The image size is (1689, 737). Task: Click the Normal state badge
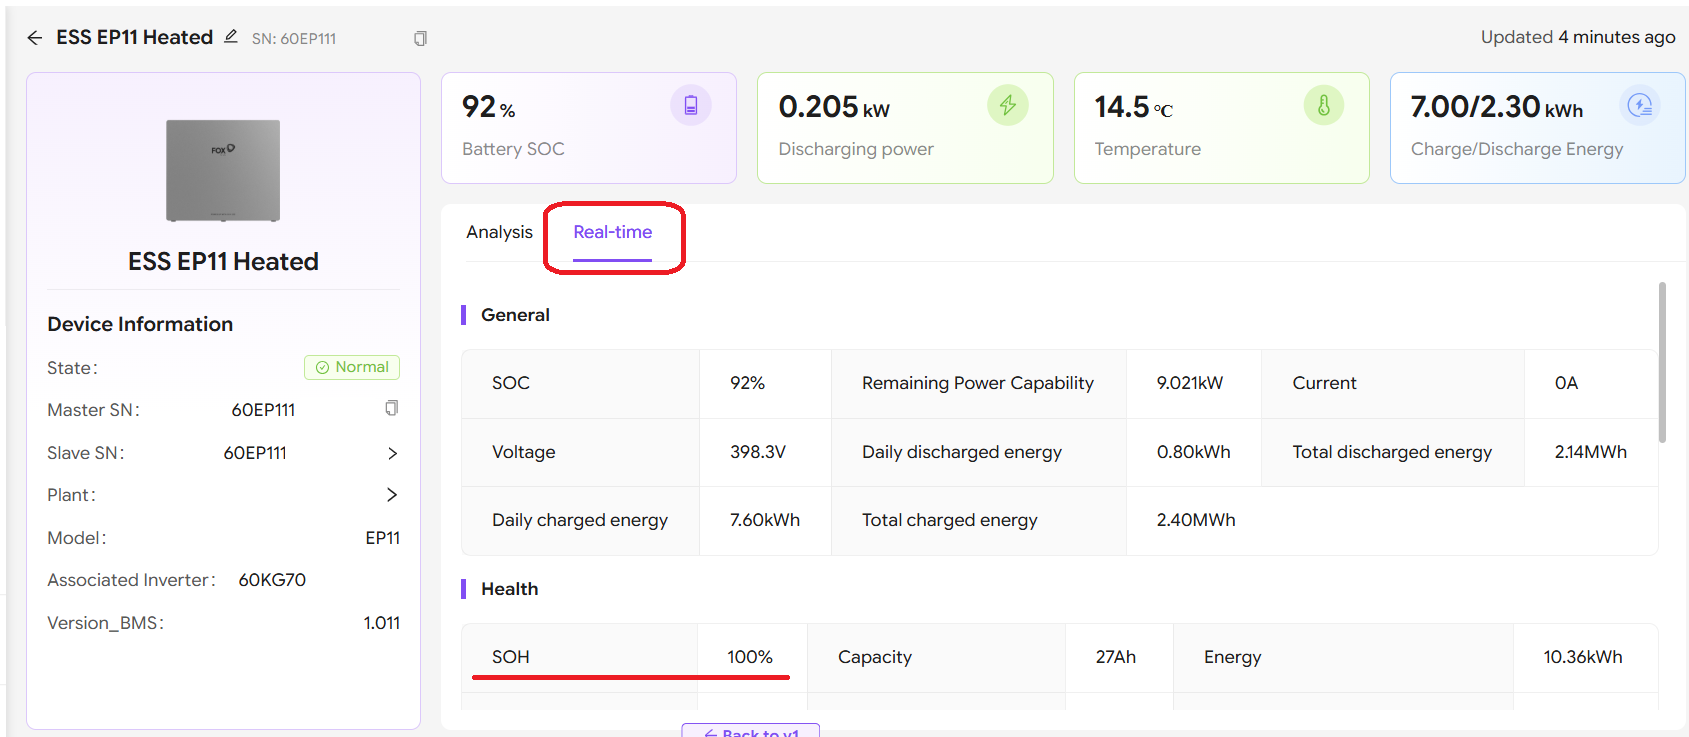[x=352, y=367]
